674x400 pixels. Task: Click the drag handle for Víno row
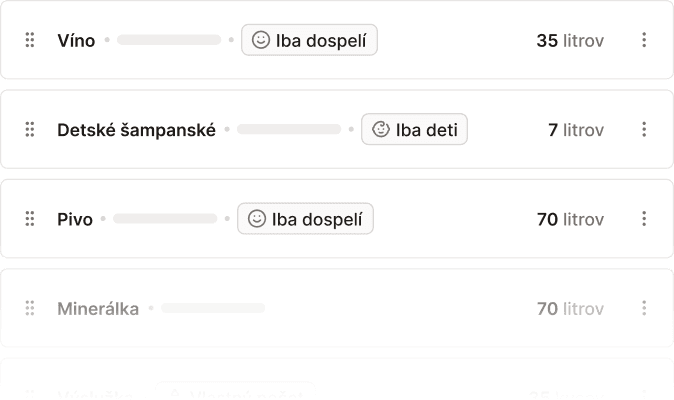[30, 40]
